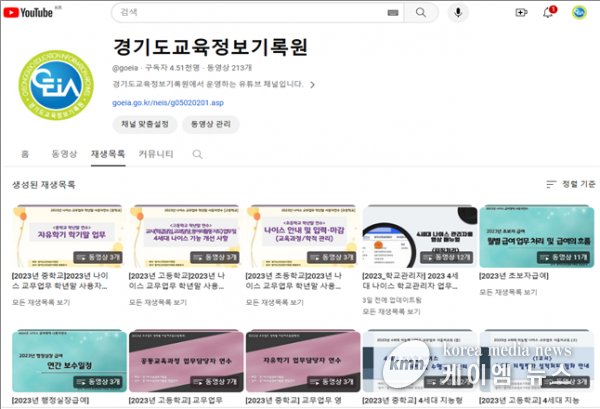Click title [2023년 고등학교]2023년 나이스 교무업무

click(177, 281)
